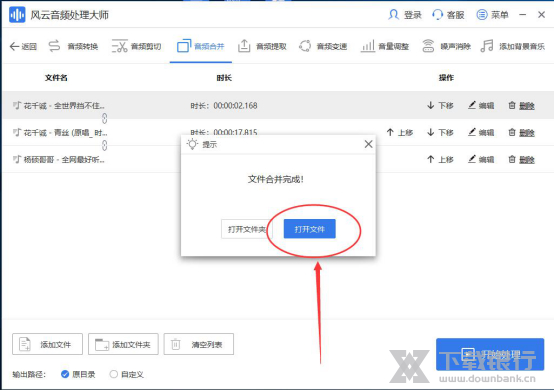Select the 原目录 output radio
The width and height of the screenshot is (554, 391).
[x=65, y=374]
